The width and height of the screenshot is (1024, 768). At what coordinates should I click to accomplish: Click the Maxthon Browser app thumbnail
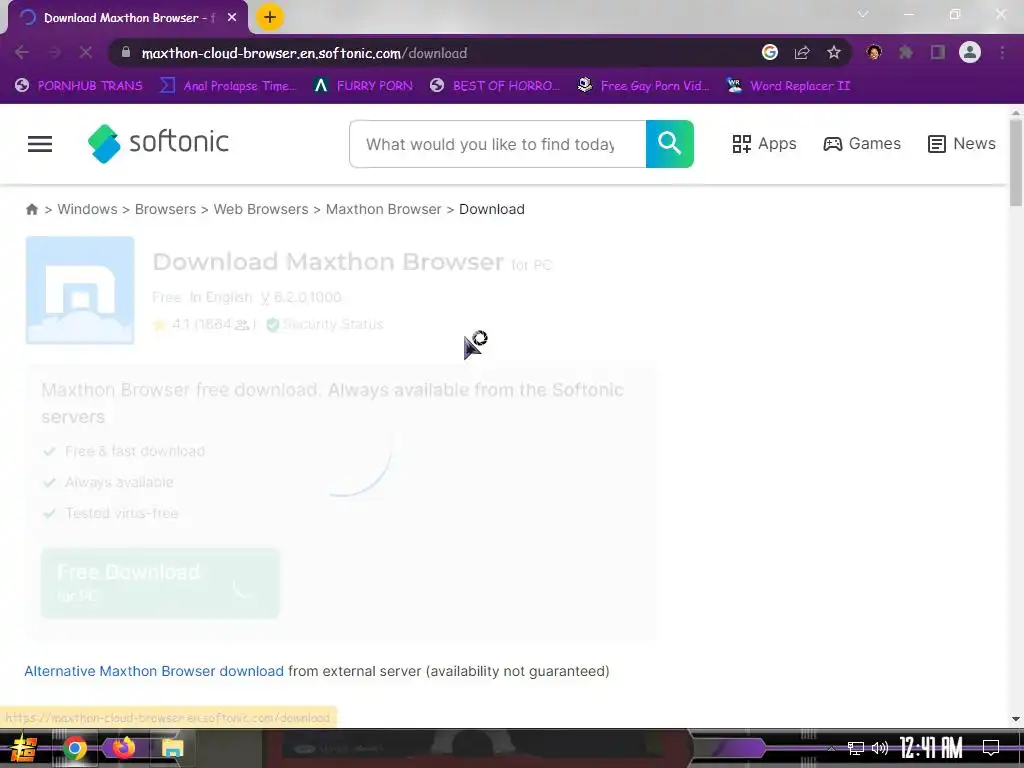80,290
